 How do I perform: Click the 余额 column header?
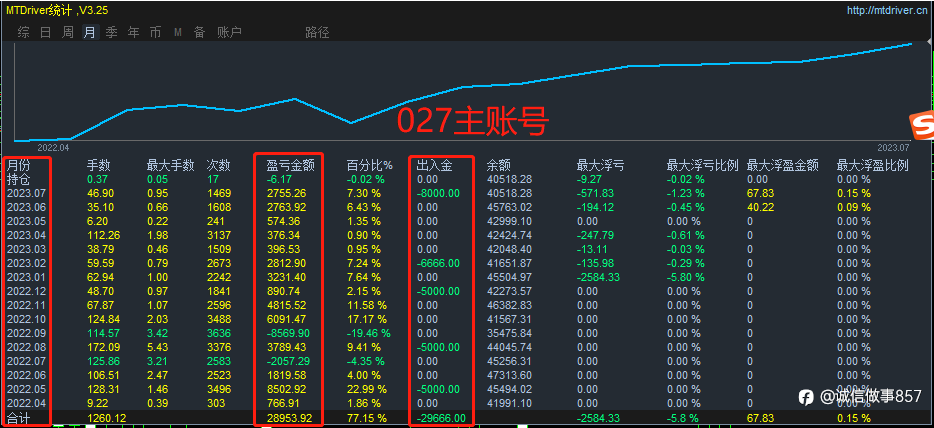click(x=499, y=166)
